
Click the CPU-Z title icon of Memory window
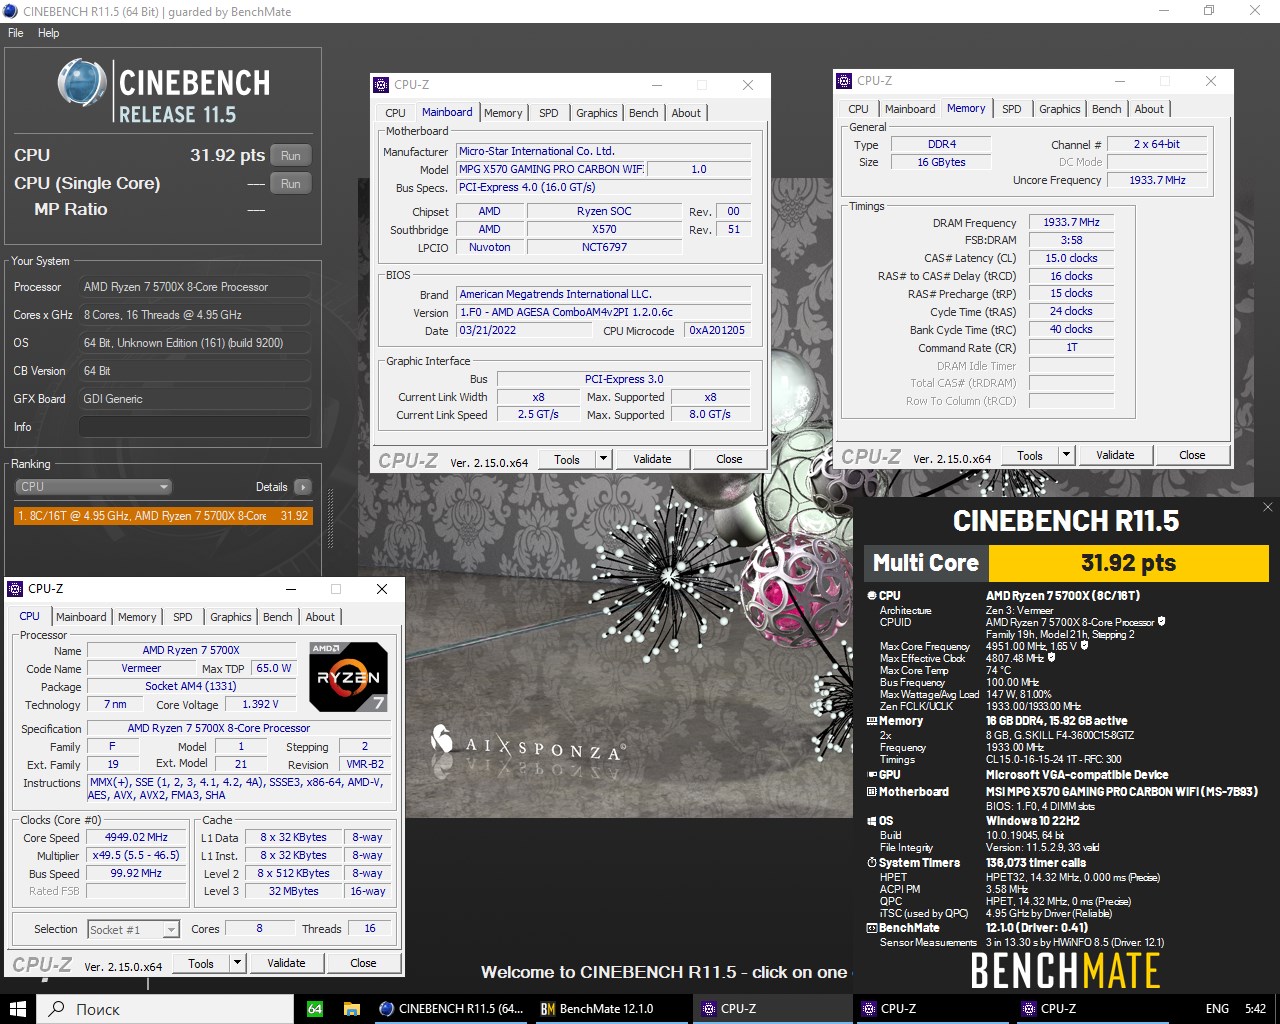[x=845, y=81]
